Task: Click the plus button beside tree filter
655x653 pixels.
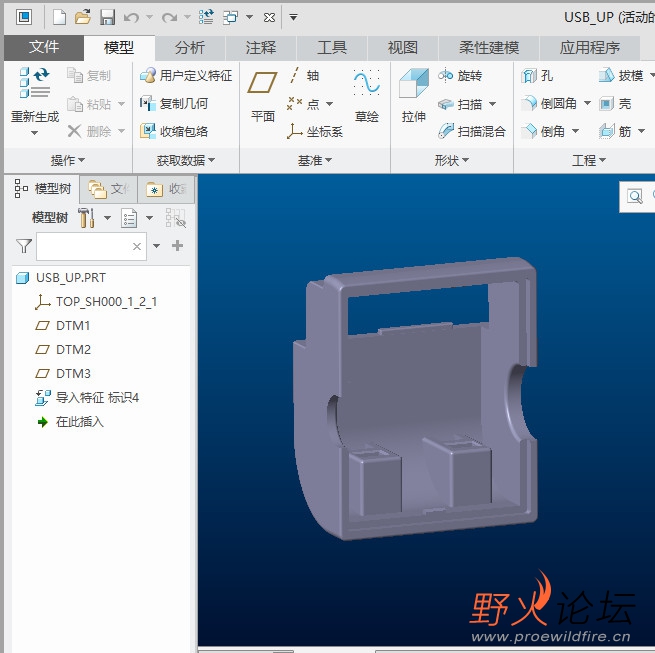Action: 178,246
